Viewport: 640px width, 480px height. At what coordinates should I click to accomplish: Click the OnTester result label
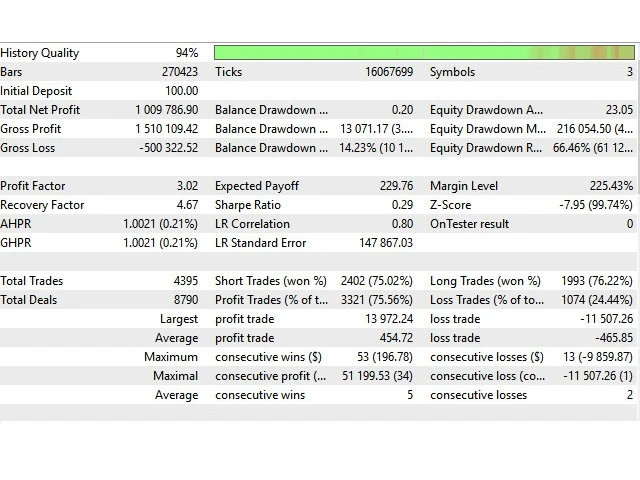tap(469, 224)
